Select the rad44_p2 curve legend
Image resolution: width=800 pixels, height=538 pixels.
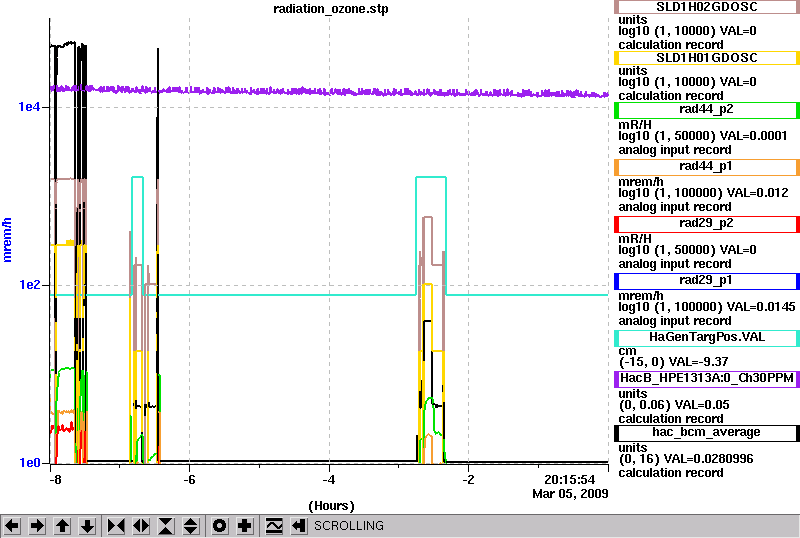707,110
